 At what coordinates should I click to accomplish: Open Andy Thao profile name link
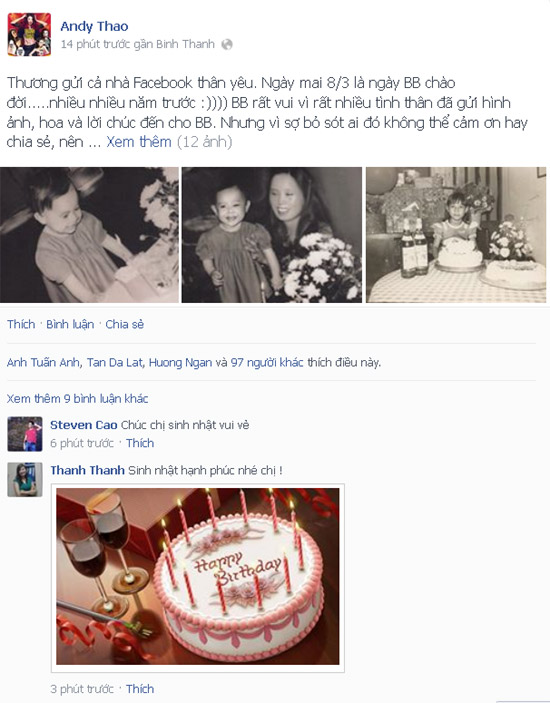pos(94,26)
